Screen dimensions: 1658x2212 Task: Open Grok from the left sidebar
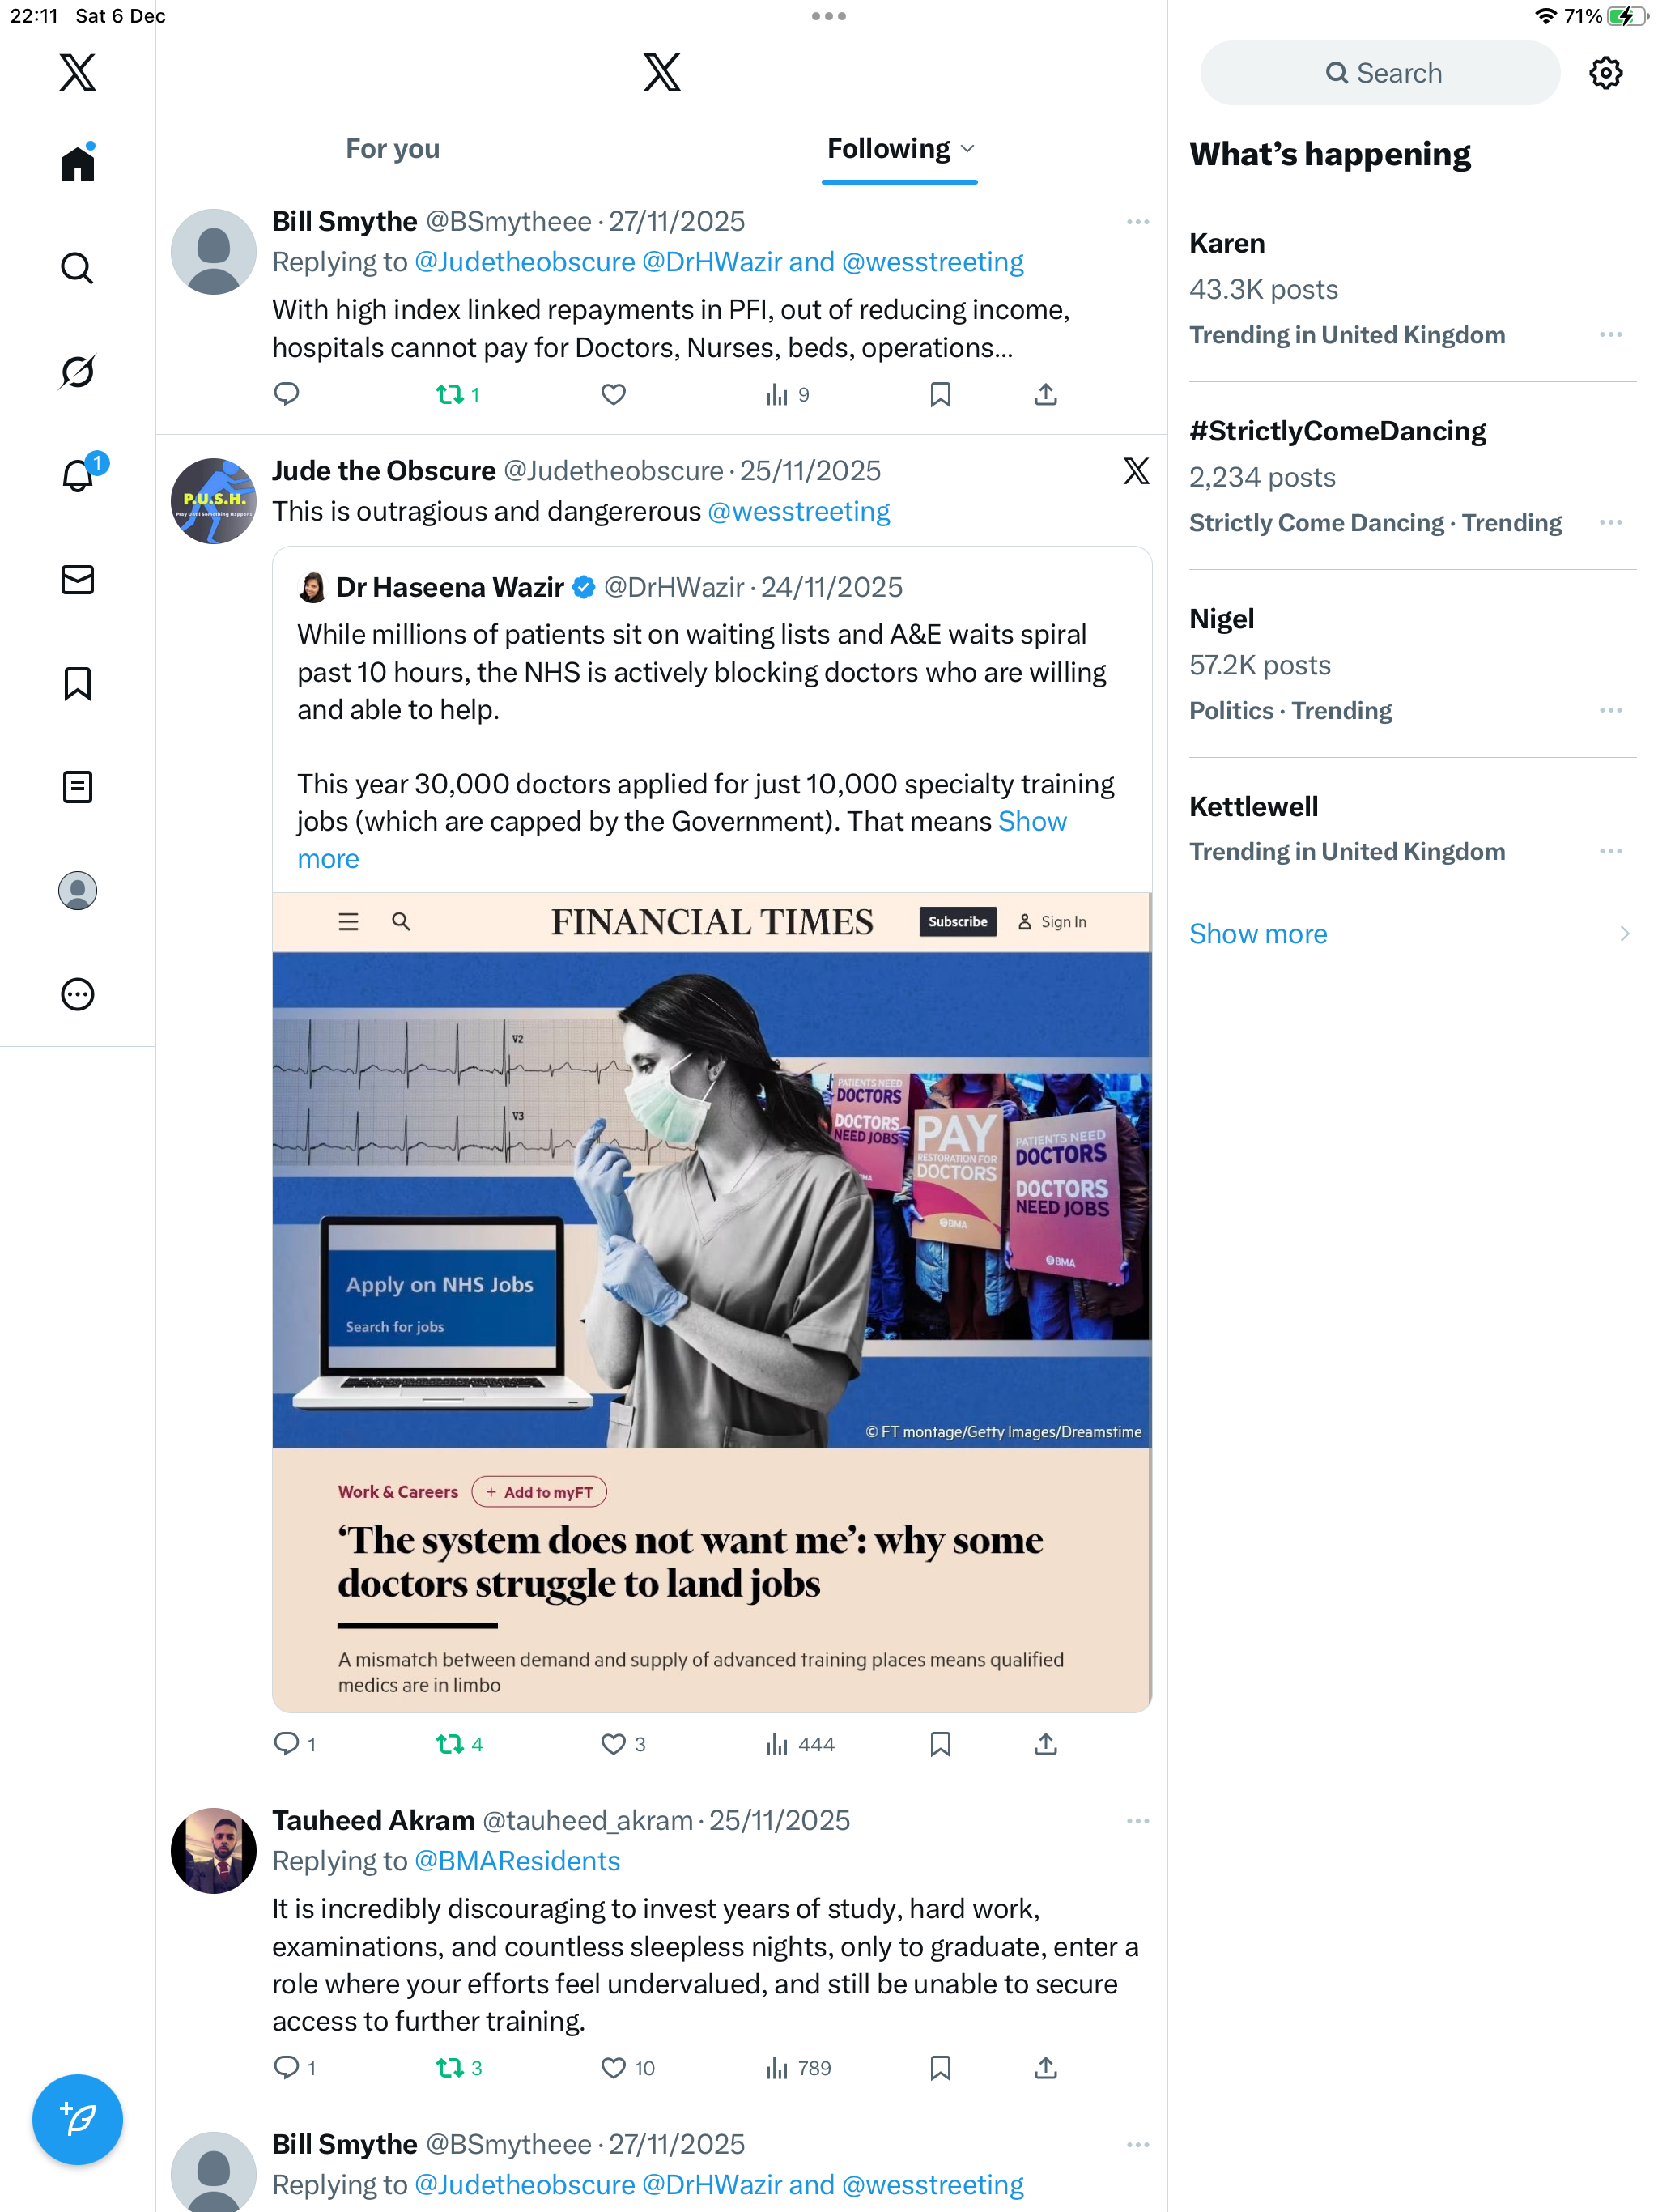[x=77, y=372]
